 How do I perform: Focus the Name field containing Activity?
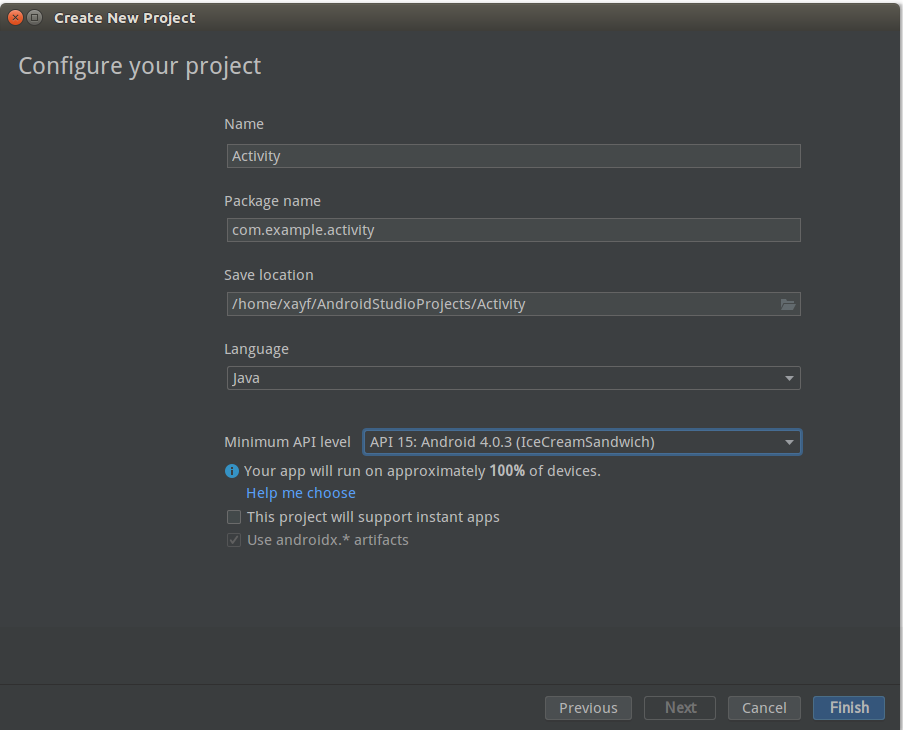click(x=513, y=156)
